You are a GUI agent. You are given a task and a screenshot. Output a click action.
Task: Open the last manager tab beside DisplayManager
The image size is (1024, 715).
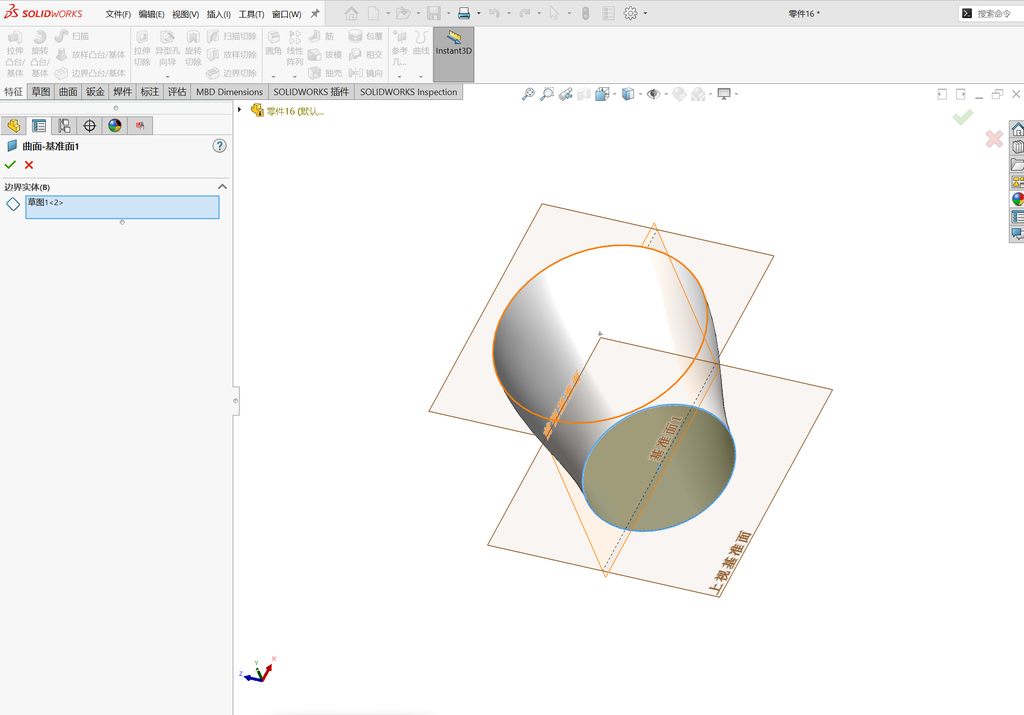coord(140,125)
